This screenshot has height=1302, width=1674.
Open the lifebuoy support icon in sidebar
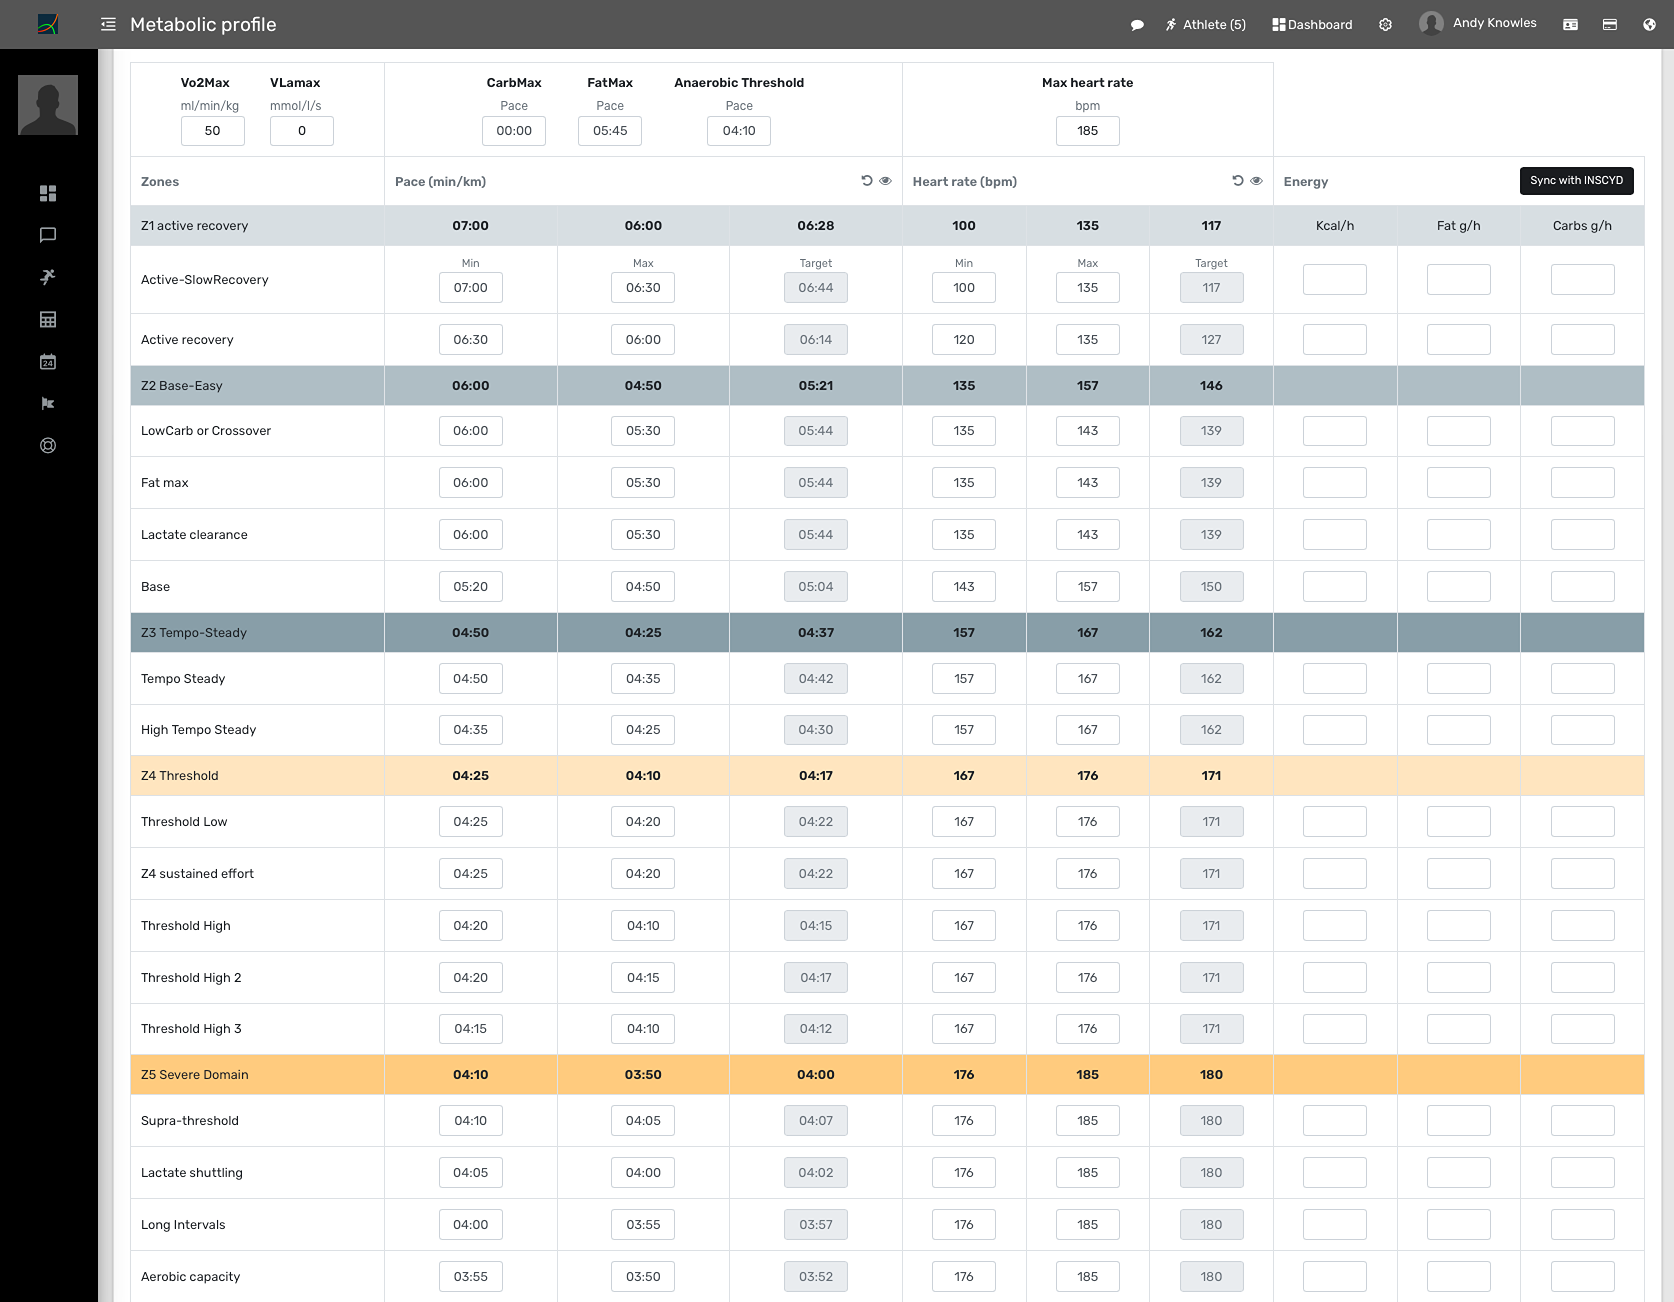click(x=48, y=446)
